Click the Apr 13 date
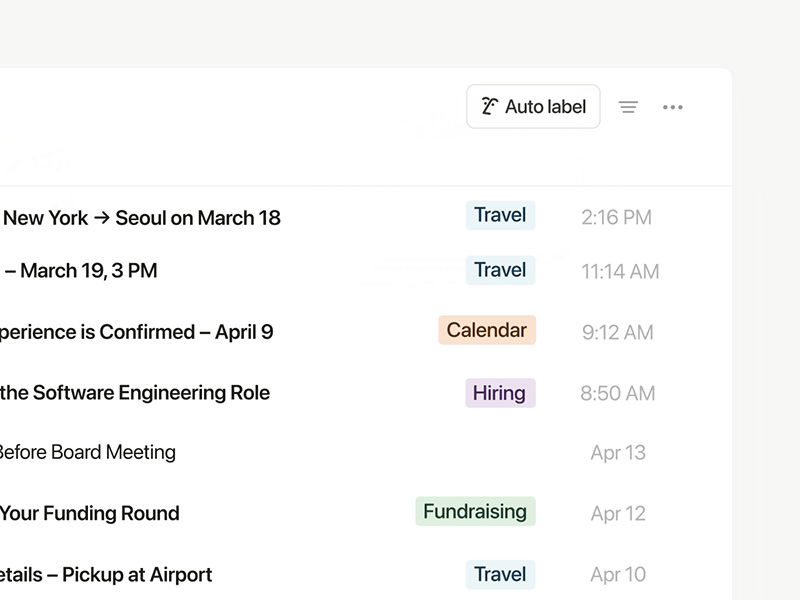Image resolution: width=800 pixels, height=600 pixels. (618, 453)
